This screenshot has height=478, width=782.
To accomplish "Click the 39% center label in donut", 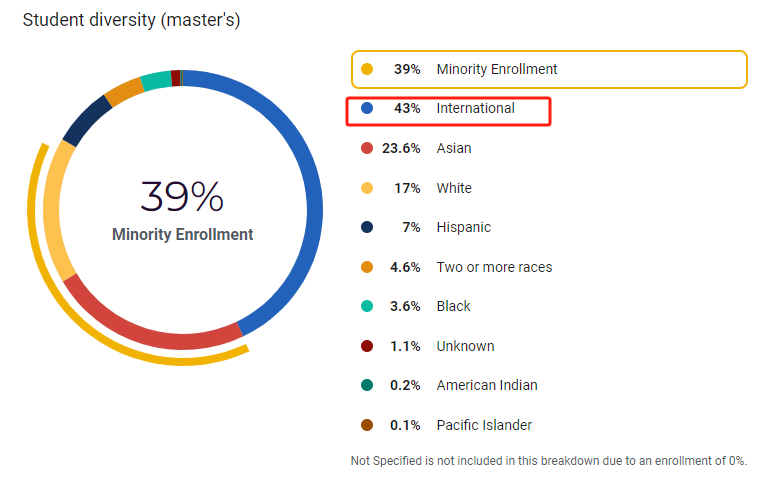I will [x=182, y=197].
